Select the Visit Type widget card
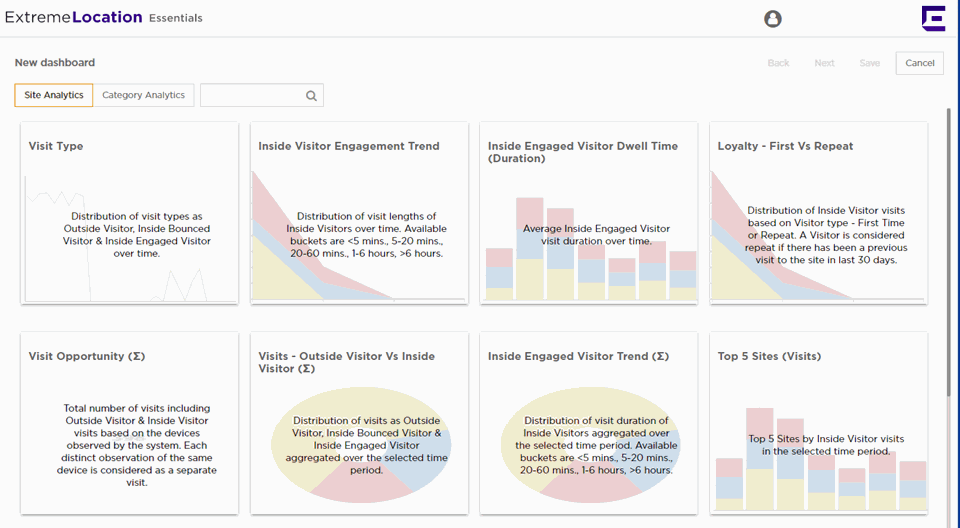This screenshot has height=528, width=960. [x=130, y=213]
